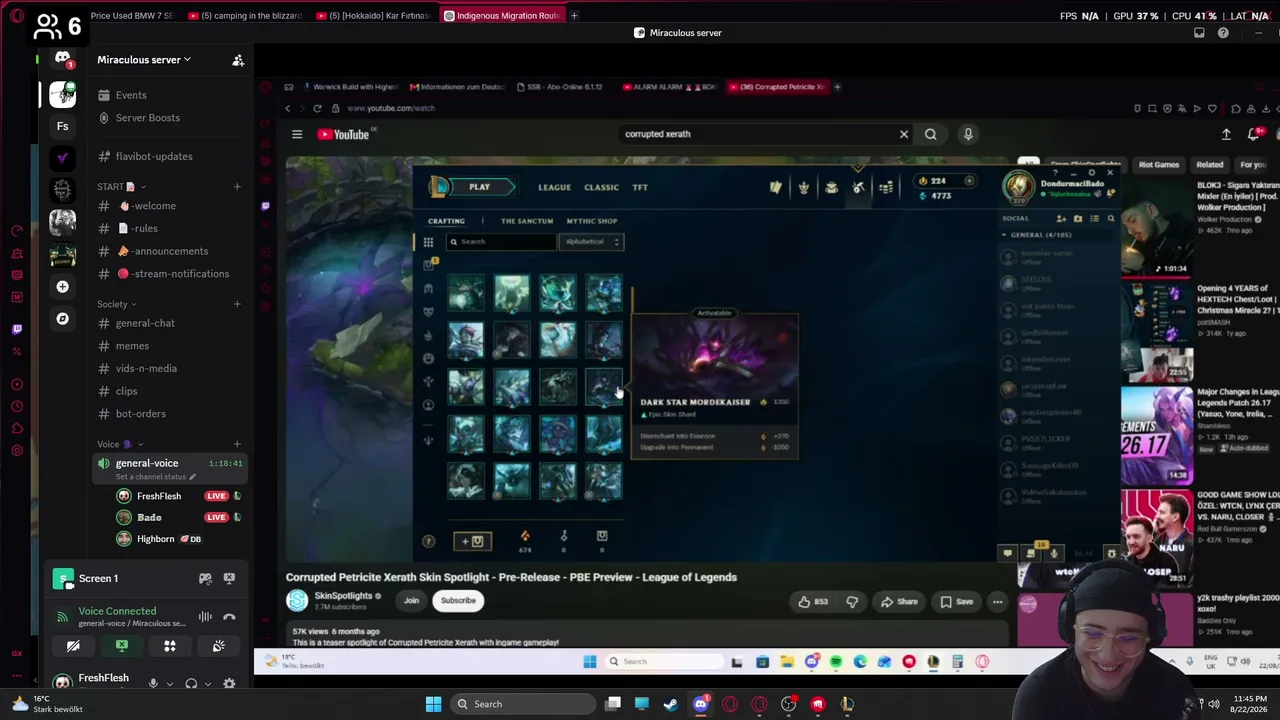Open the microphone input options arrow
1280x720 pixels.
(170, 684)
